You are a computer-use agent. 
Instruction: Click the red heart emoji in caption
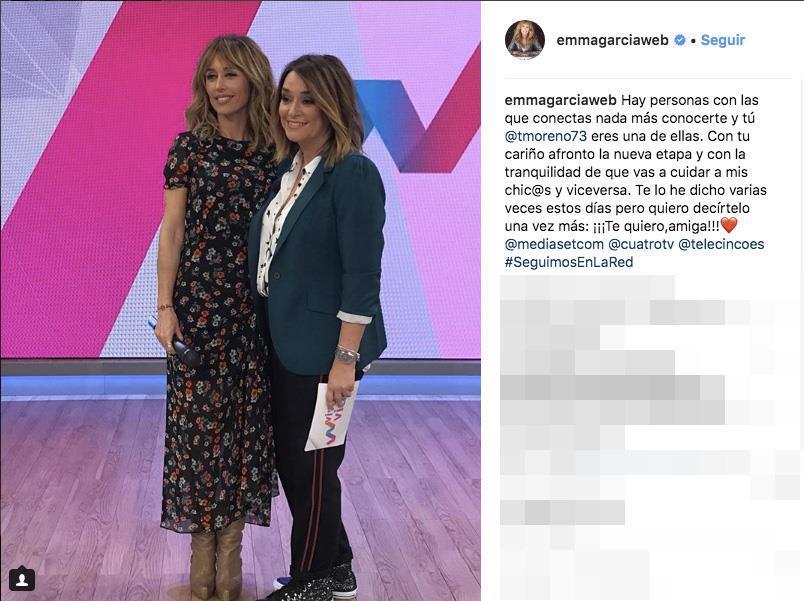point(729,225)
